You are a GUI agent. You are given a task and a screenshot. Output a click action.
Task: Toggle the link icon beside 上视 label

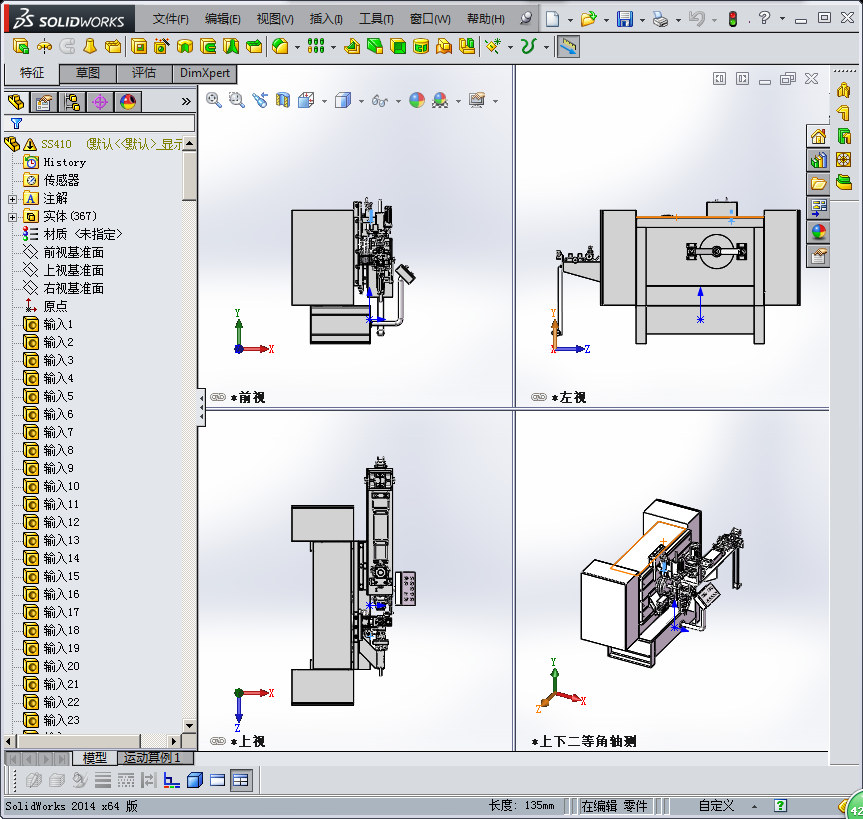pyautogui.click(x=218, y=741)
